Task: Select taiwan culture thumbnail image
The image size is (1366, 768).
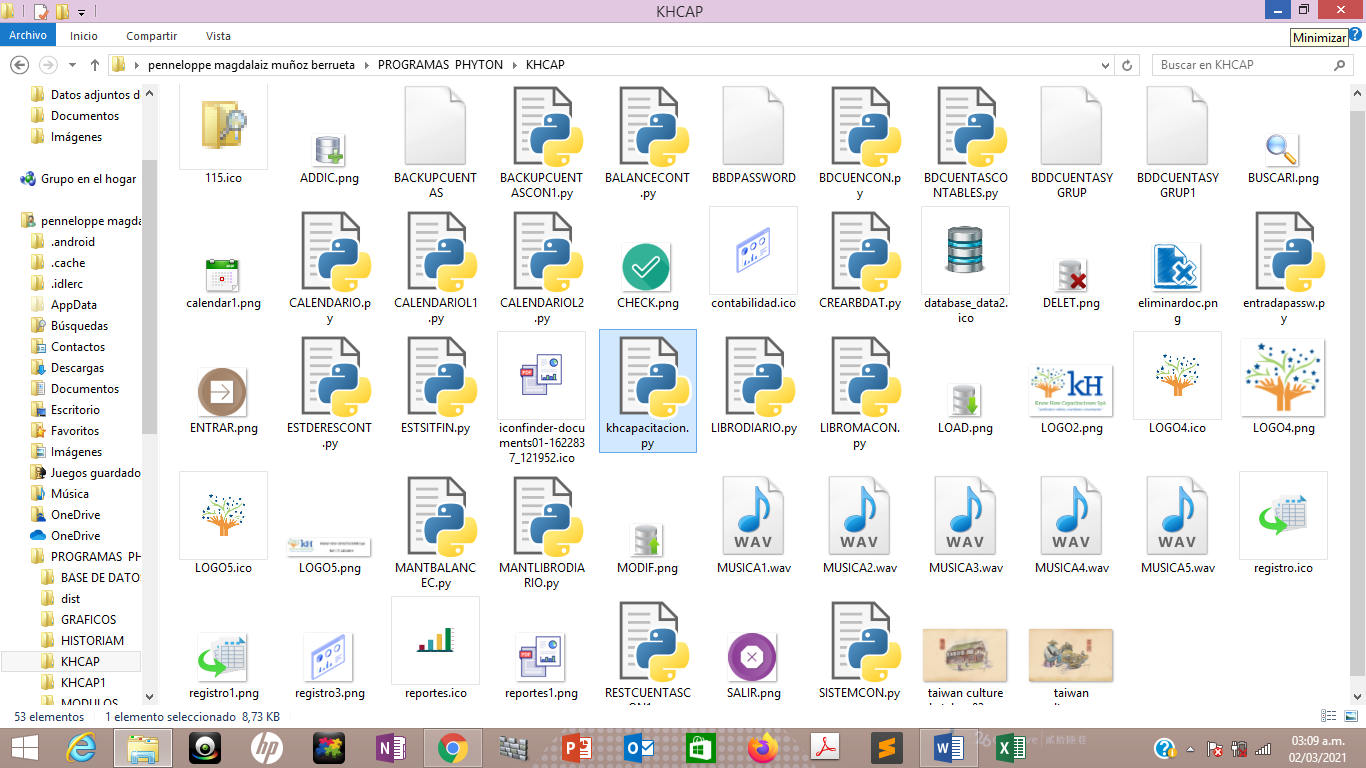Action: point(965,655)
